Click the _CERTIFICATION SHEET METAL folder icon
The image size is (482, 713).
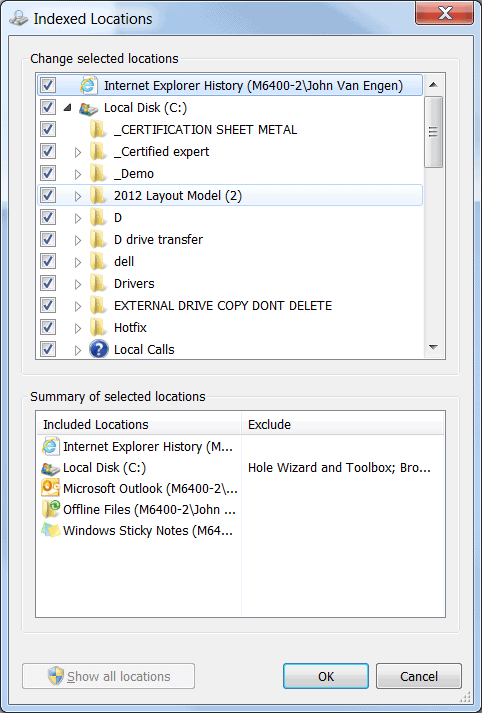[98, 130]
